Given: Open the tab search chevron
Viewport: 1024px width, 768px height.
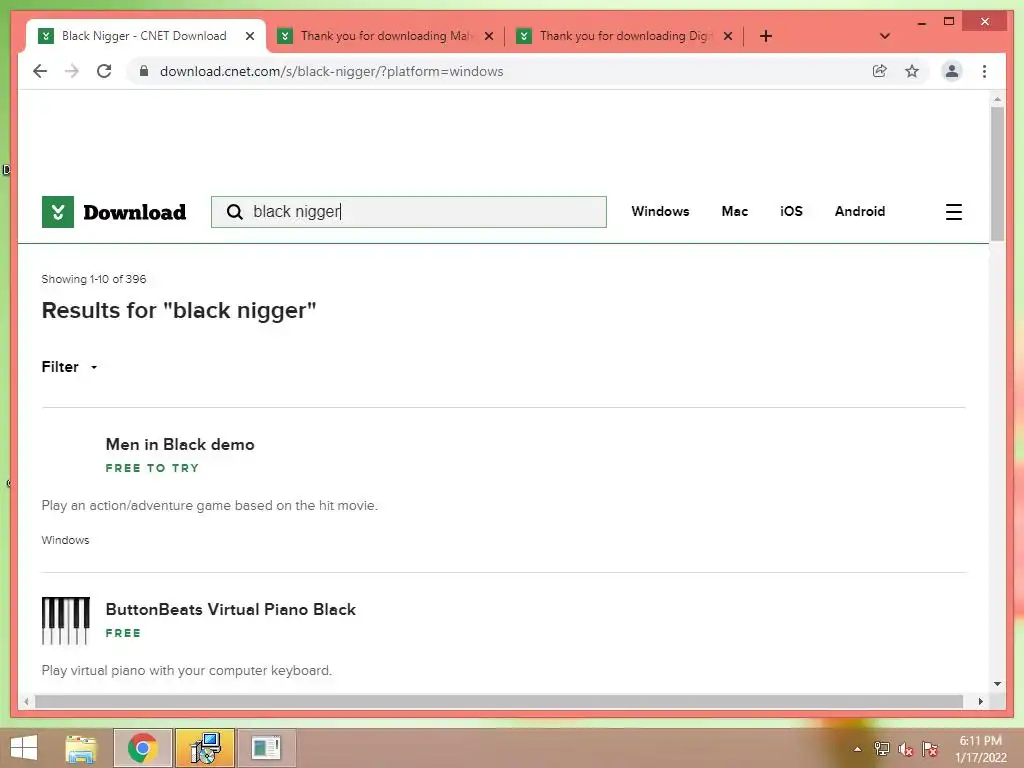Looking at the screenshot, I should pyautogui.click(x=885, y=36).
